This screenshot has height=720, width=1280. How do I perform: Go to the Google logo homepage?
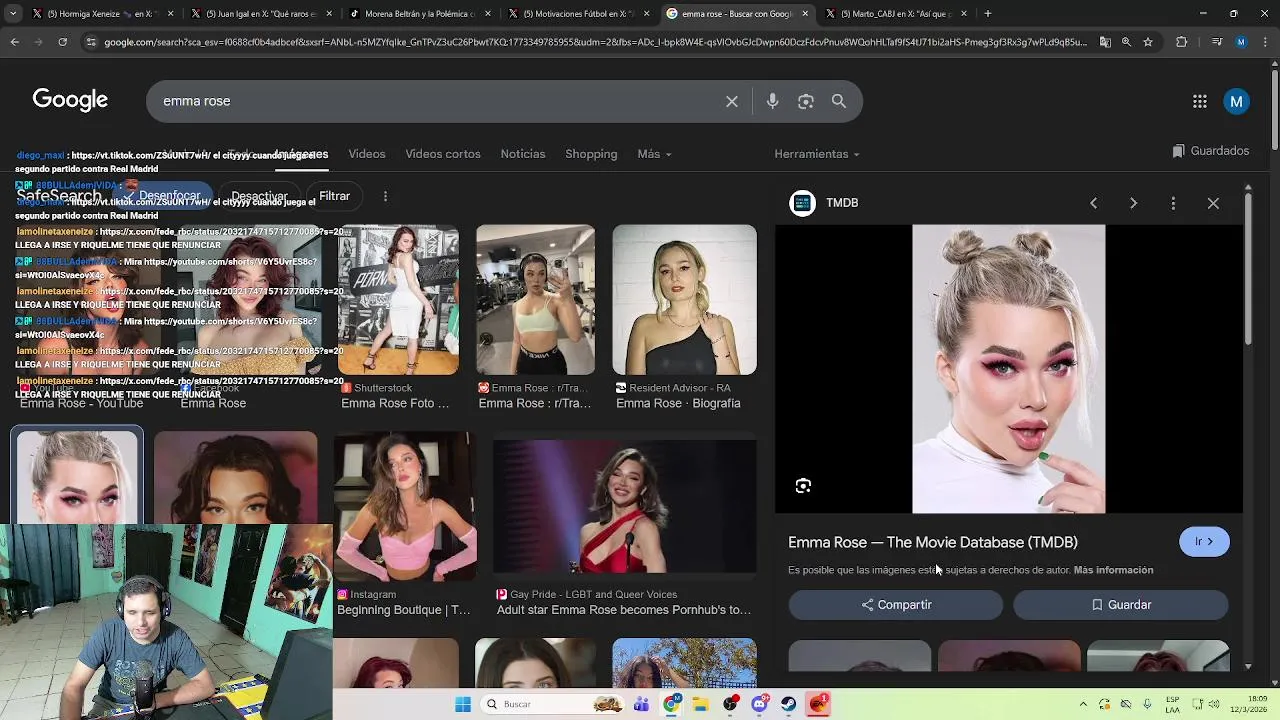70,100
